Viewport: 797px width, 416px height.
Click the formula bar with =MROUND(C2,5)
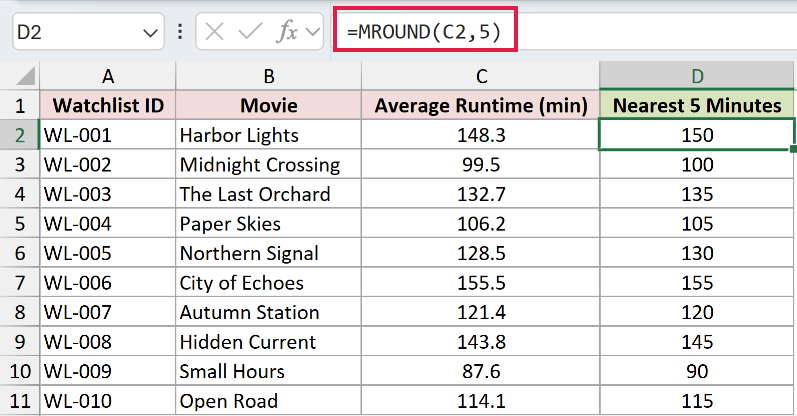pos(564,32)
